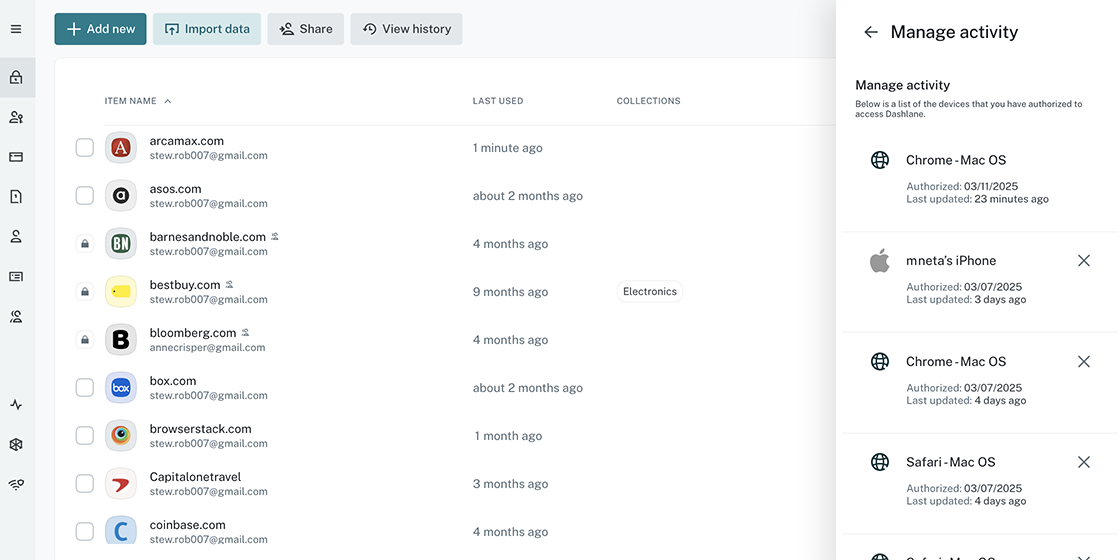Open the VPN wifi sidebar icon
This screenshot has width=1120, height=560.
click(x=16, y=485)
